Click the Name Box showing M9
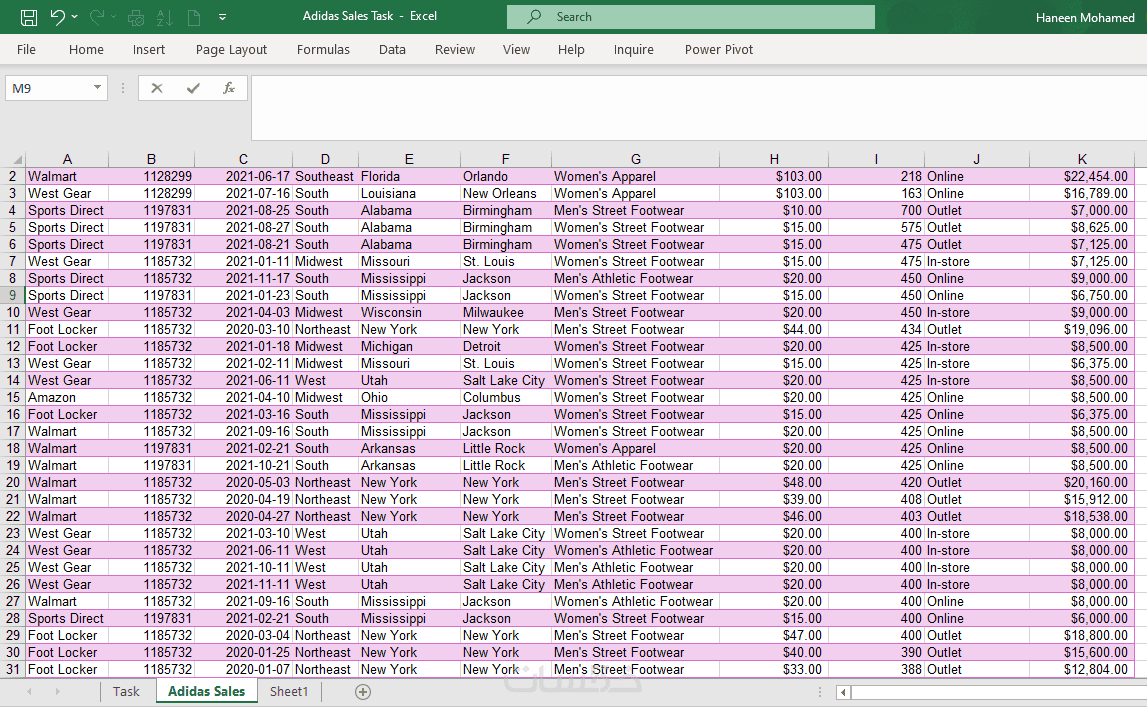The width and height of the screenshot is (1147, 707). pos(47,88)
